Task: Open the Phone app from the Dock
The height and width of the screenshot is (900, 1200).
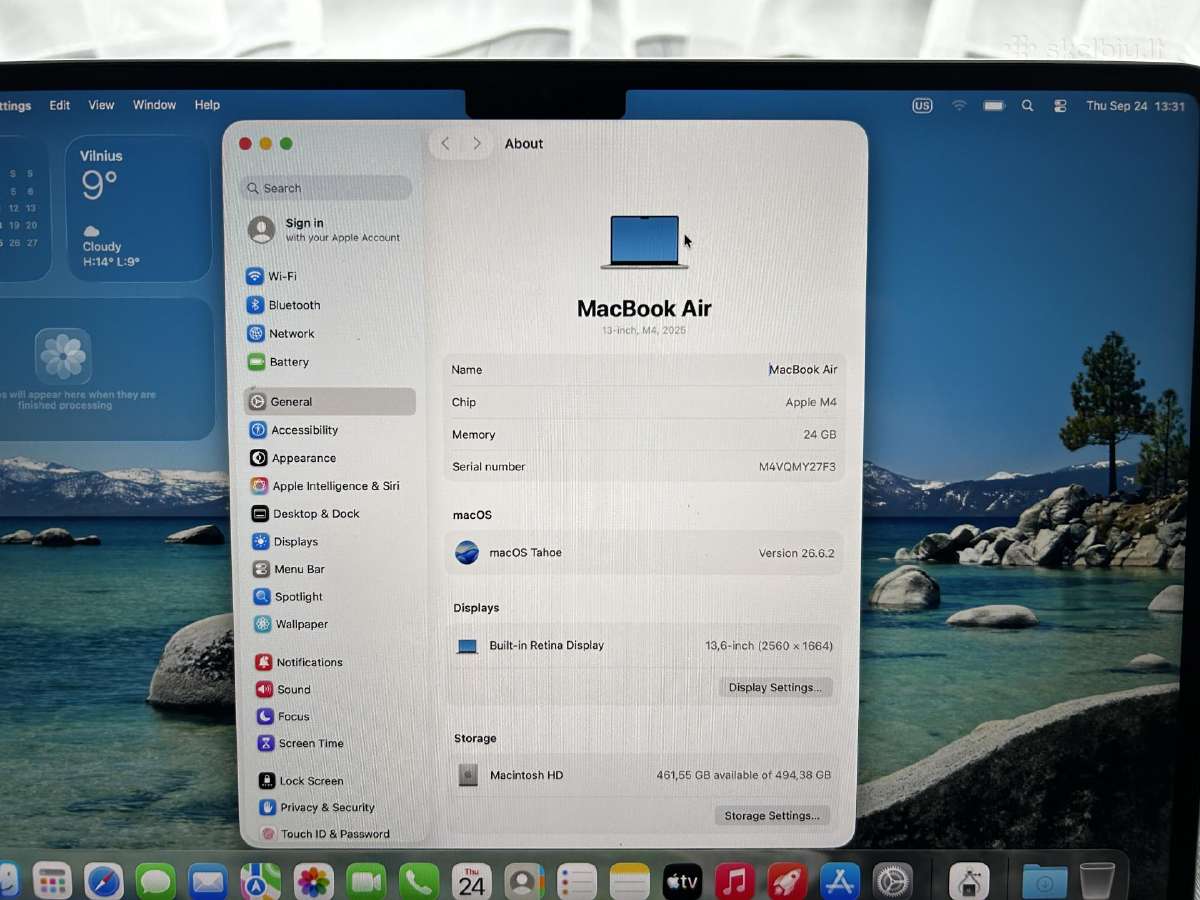Action: [x=419, y=881]
